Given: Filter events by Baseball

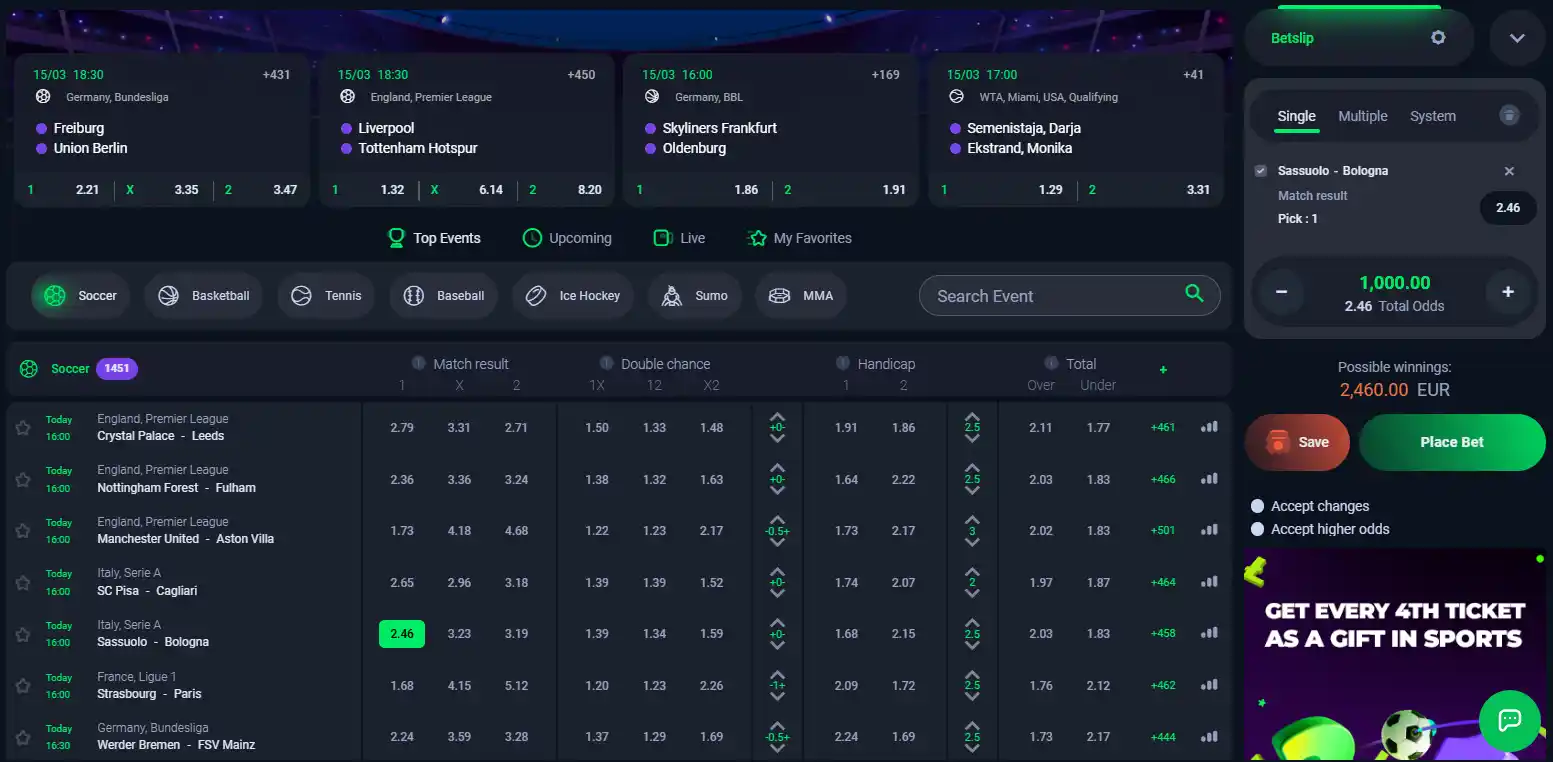Looking at the screenshot, I should [x=443, y=296].
